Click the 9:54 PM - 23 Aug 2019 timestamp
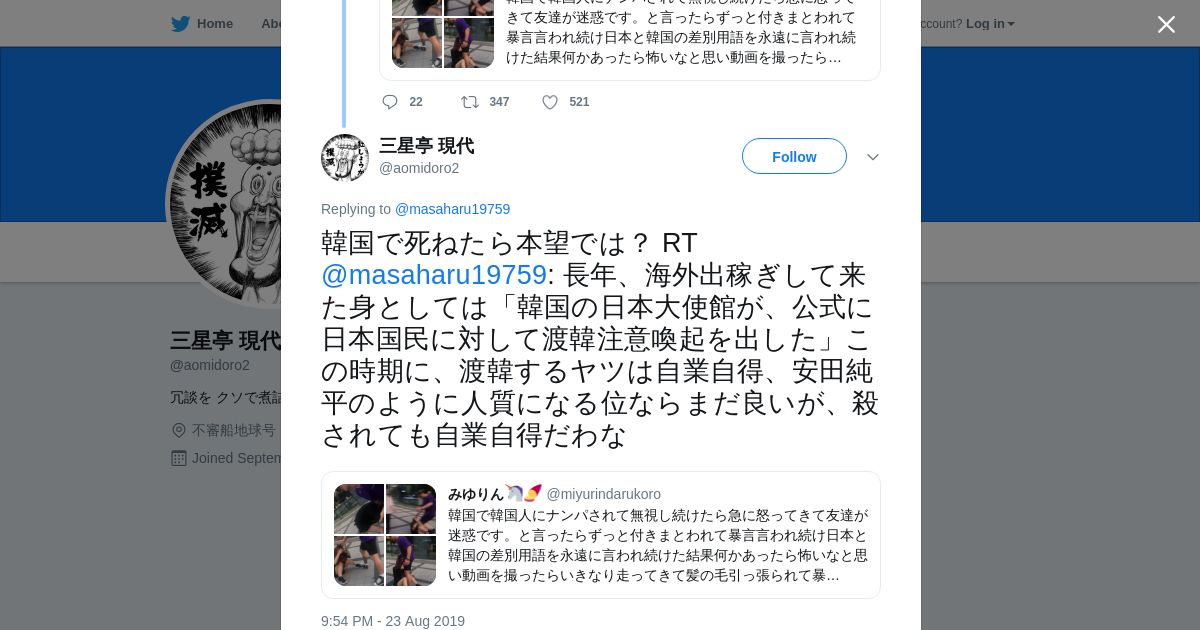1200x630 pixels. (x=393, y=621)
